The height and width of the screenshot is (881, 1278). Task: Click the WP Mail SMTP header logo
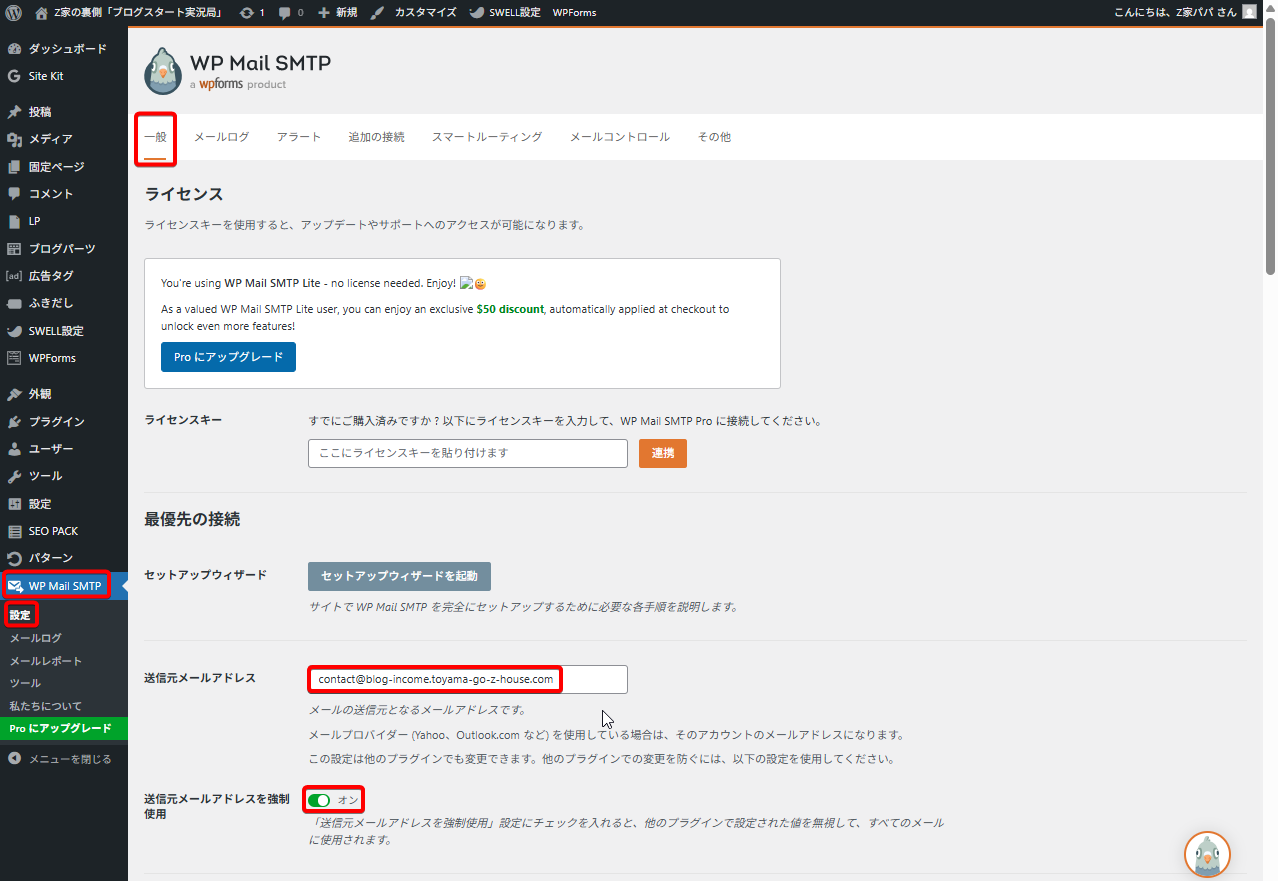click(x=163, y=71)
